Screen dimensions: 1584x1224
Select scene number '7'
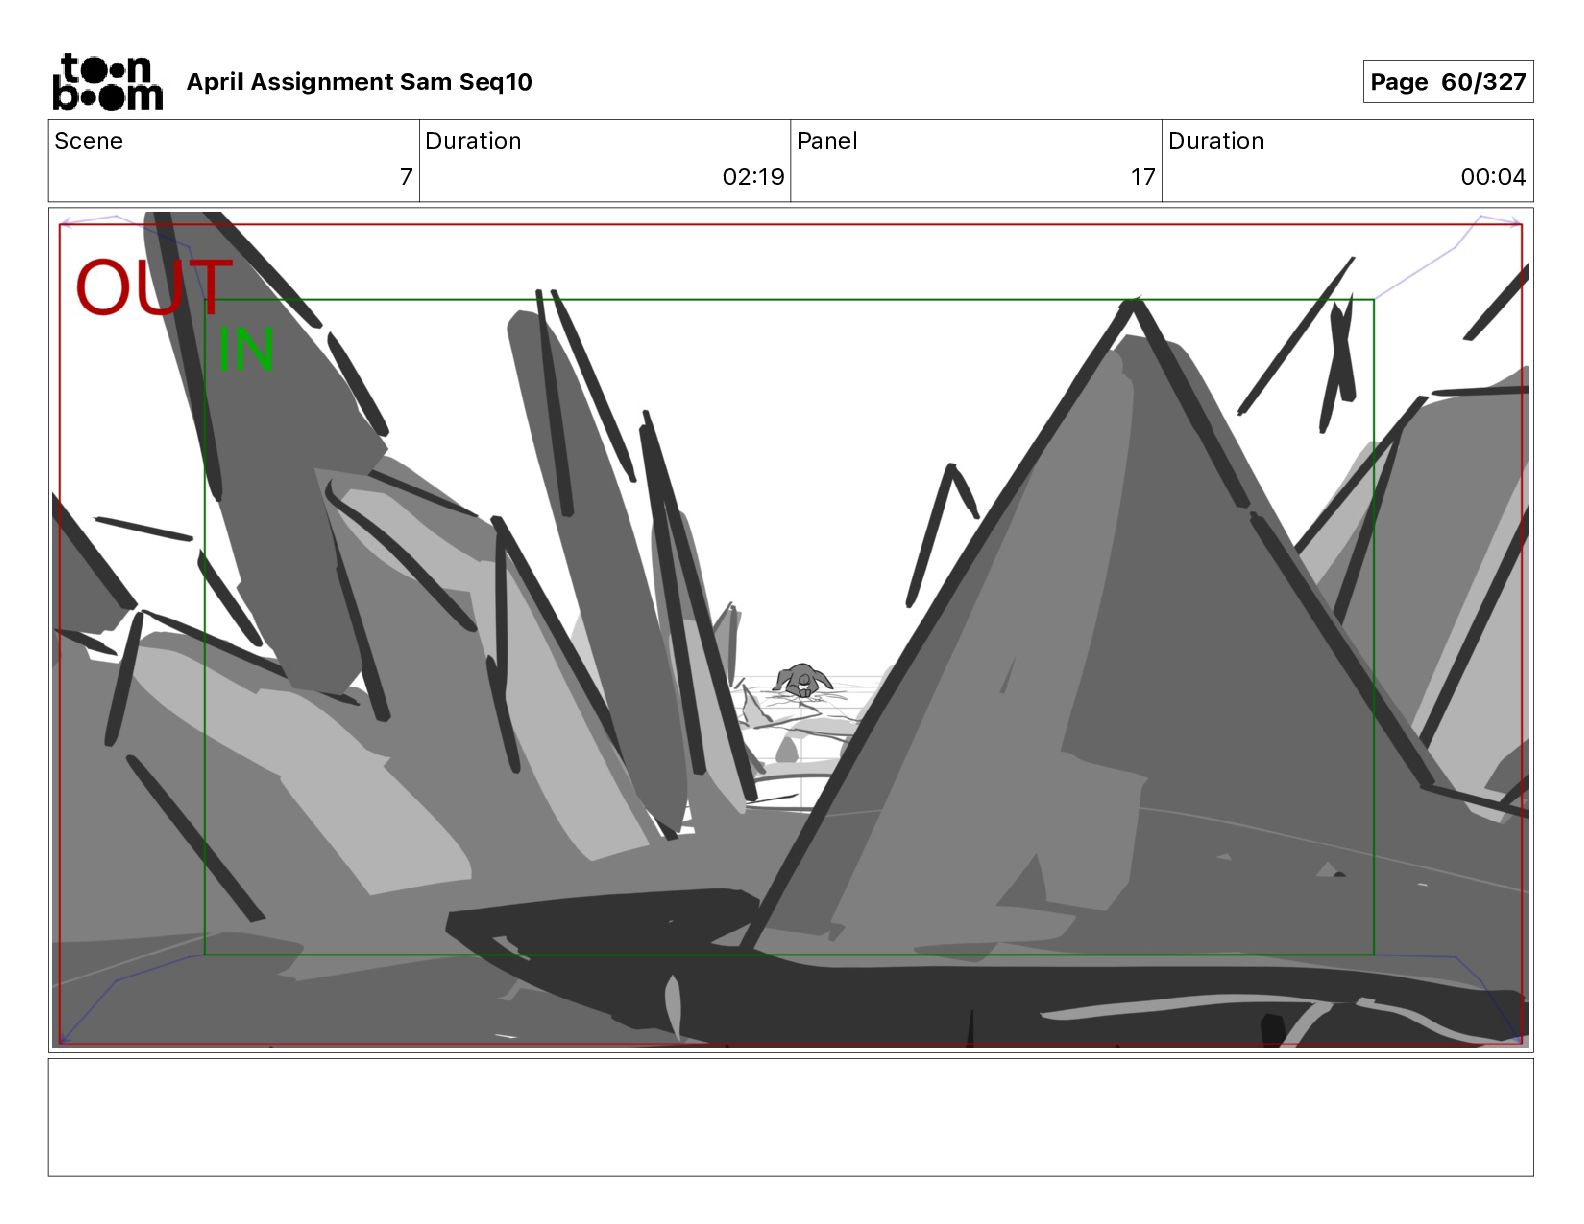point(406,177)
